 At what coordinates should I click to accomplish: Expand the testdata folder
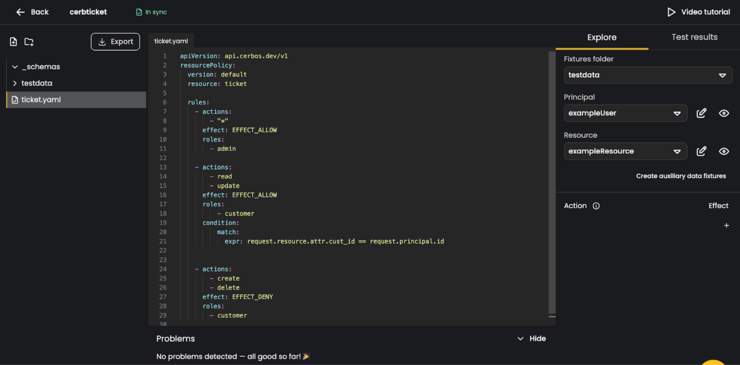[x=15, y=83]
